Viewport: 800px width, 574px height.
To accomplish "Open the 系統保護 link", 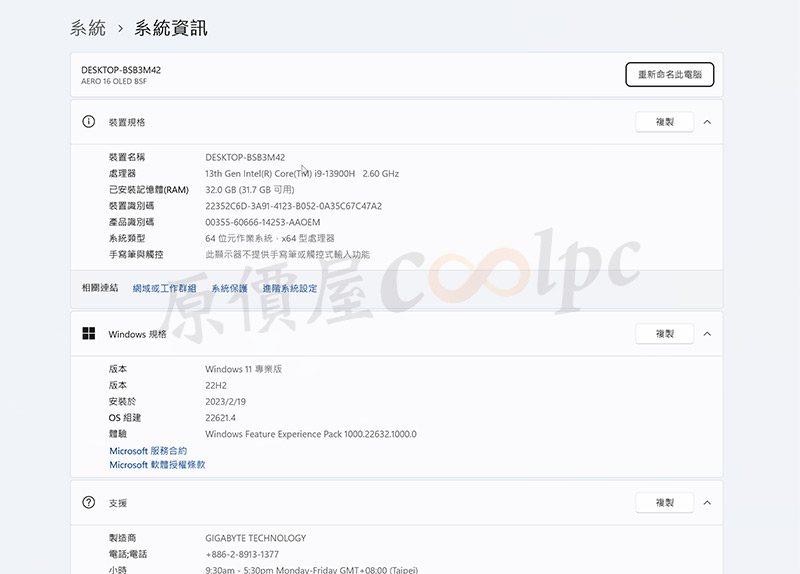I will [x=229, y=288].
